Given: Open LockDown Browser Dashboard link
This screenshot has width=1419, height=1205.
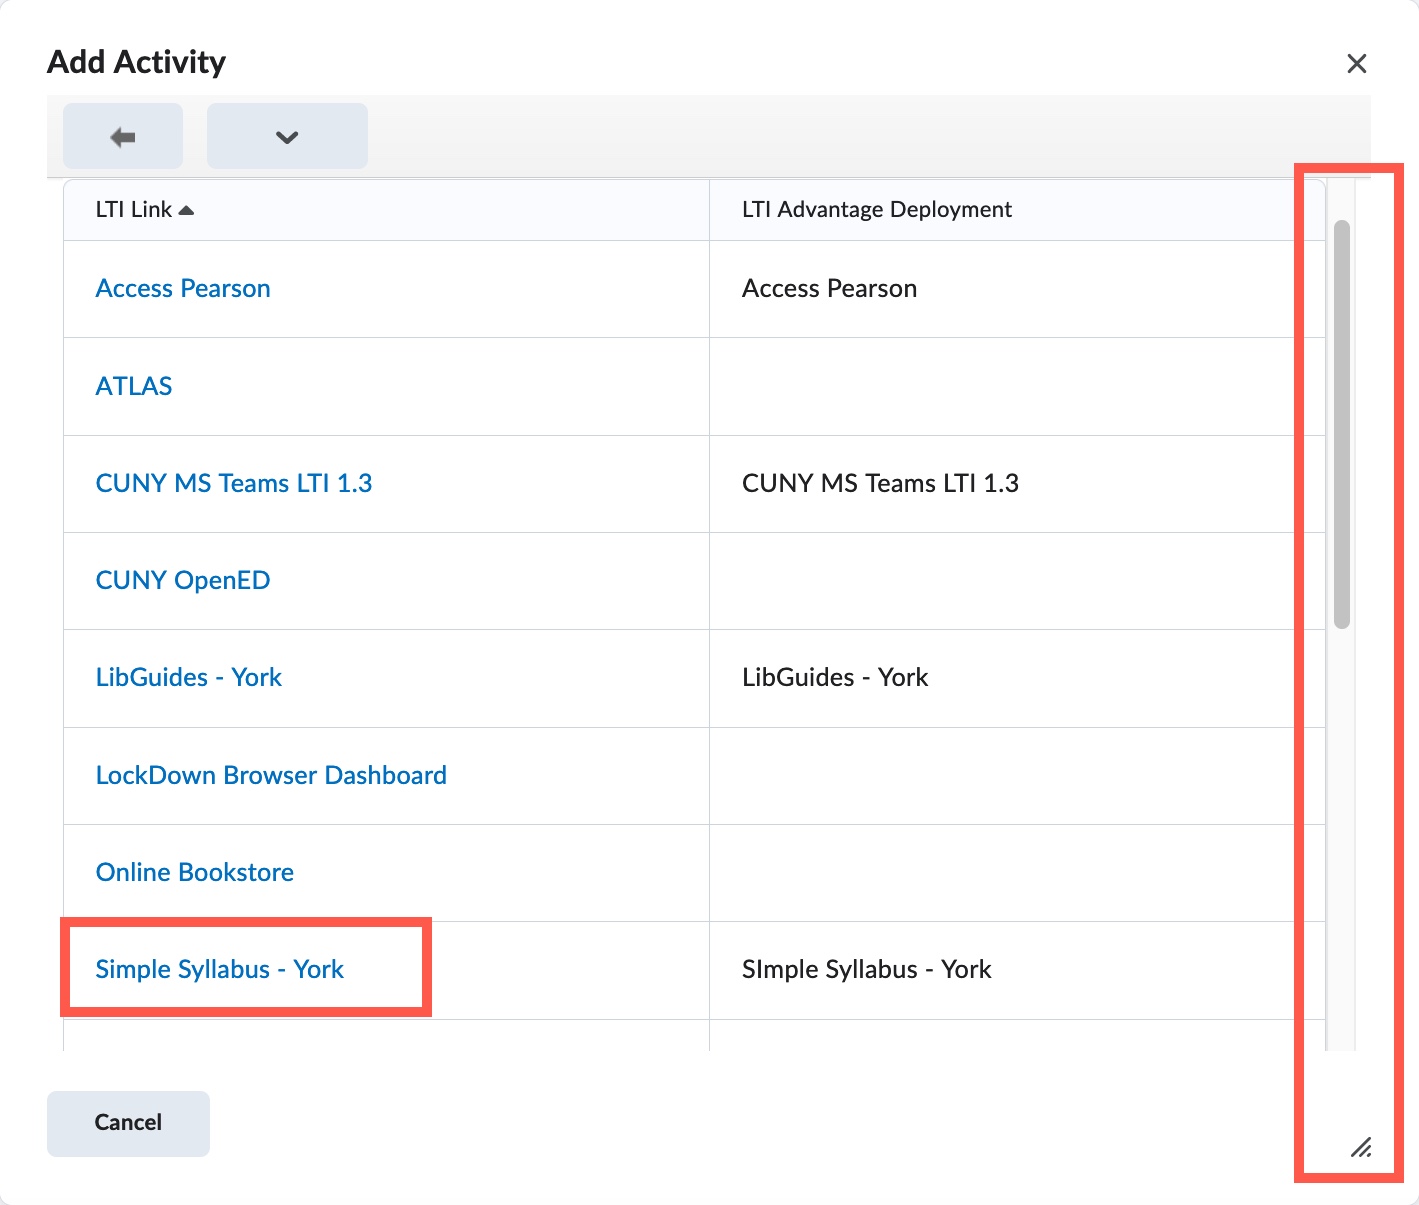Looking at the screenshot, I should (x=271, y=775).
